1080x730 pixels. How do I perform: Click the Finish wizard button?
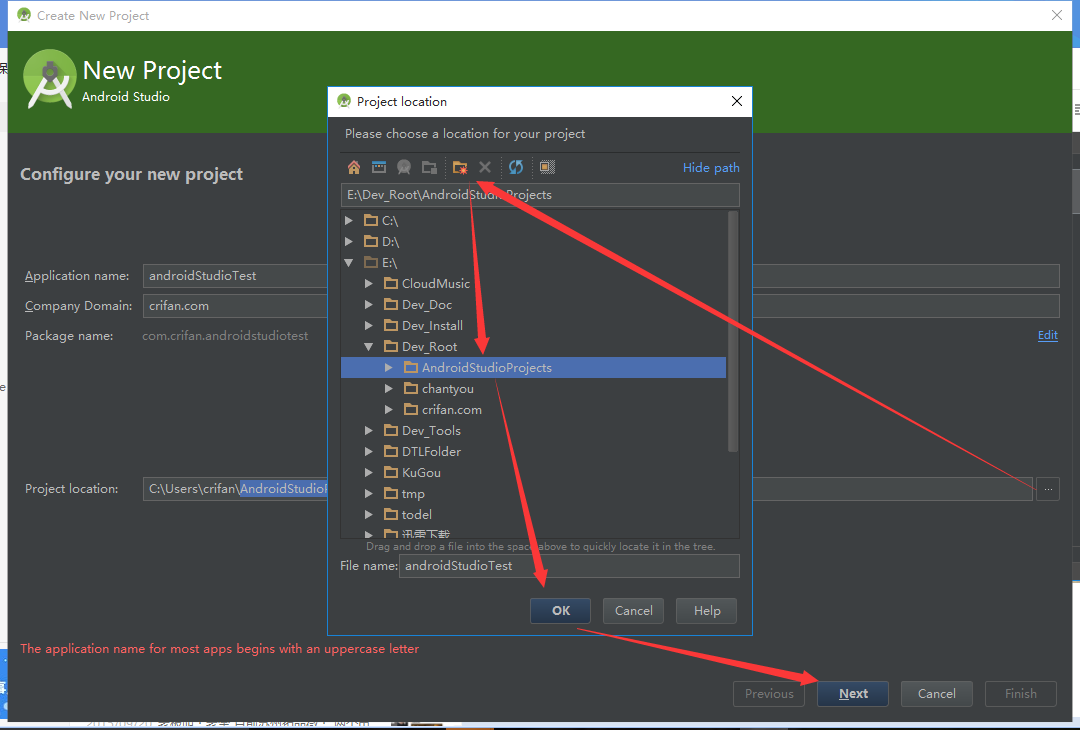tap(1021, 694)
